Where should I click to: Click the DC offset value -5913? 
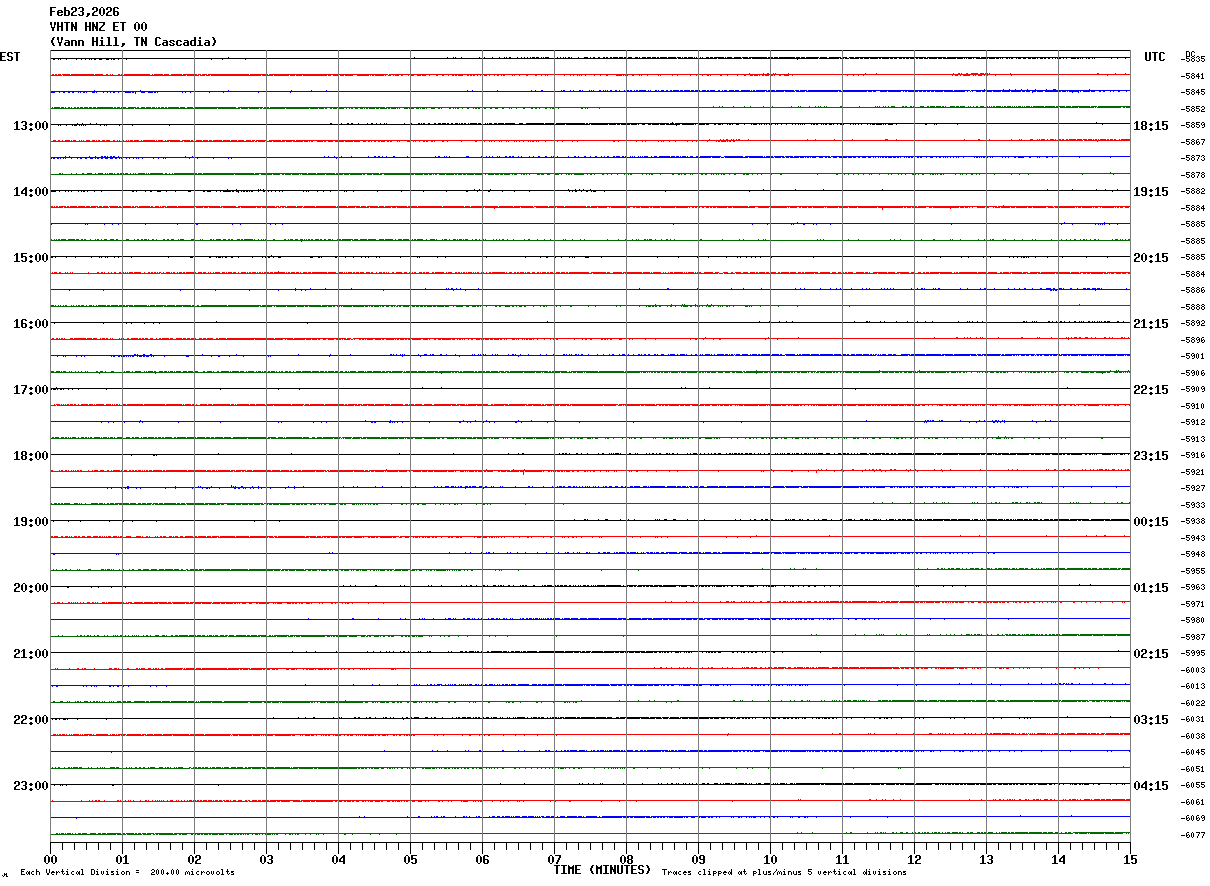(x=1193, y=439)
